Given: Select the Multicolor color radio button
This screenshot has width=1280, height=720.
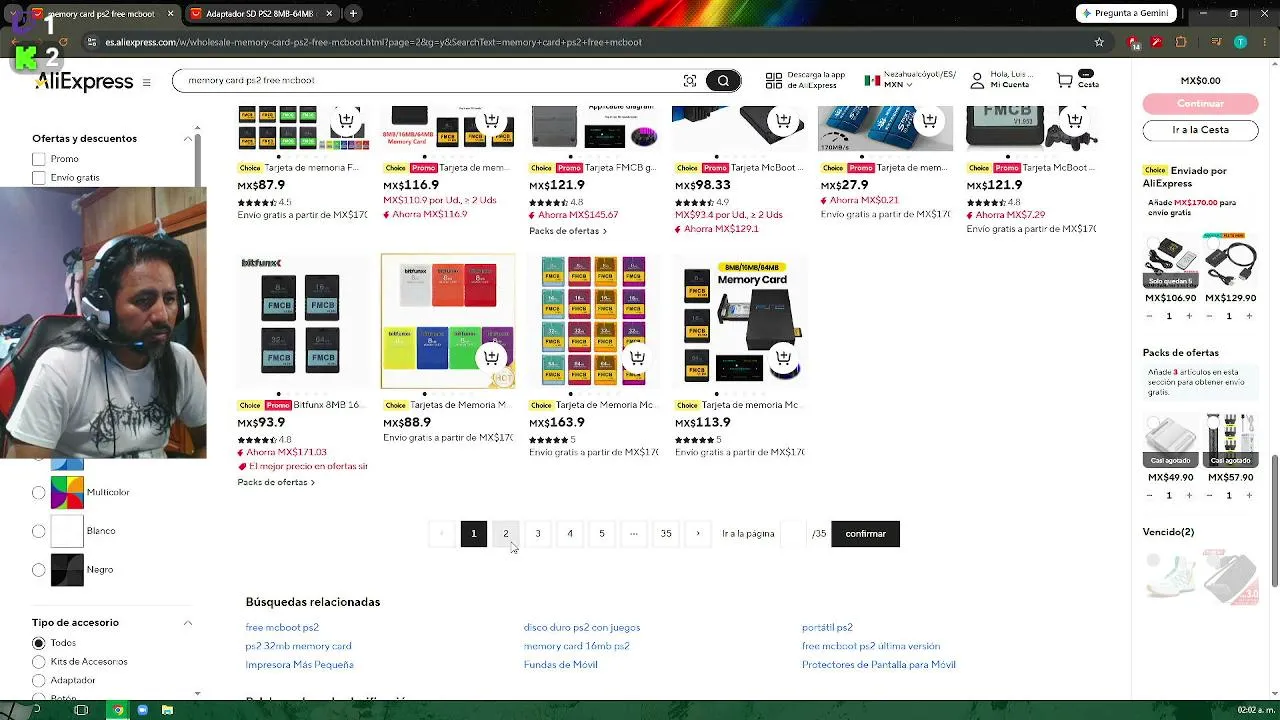Looking at the screenshot, I should point(39,492).
